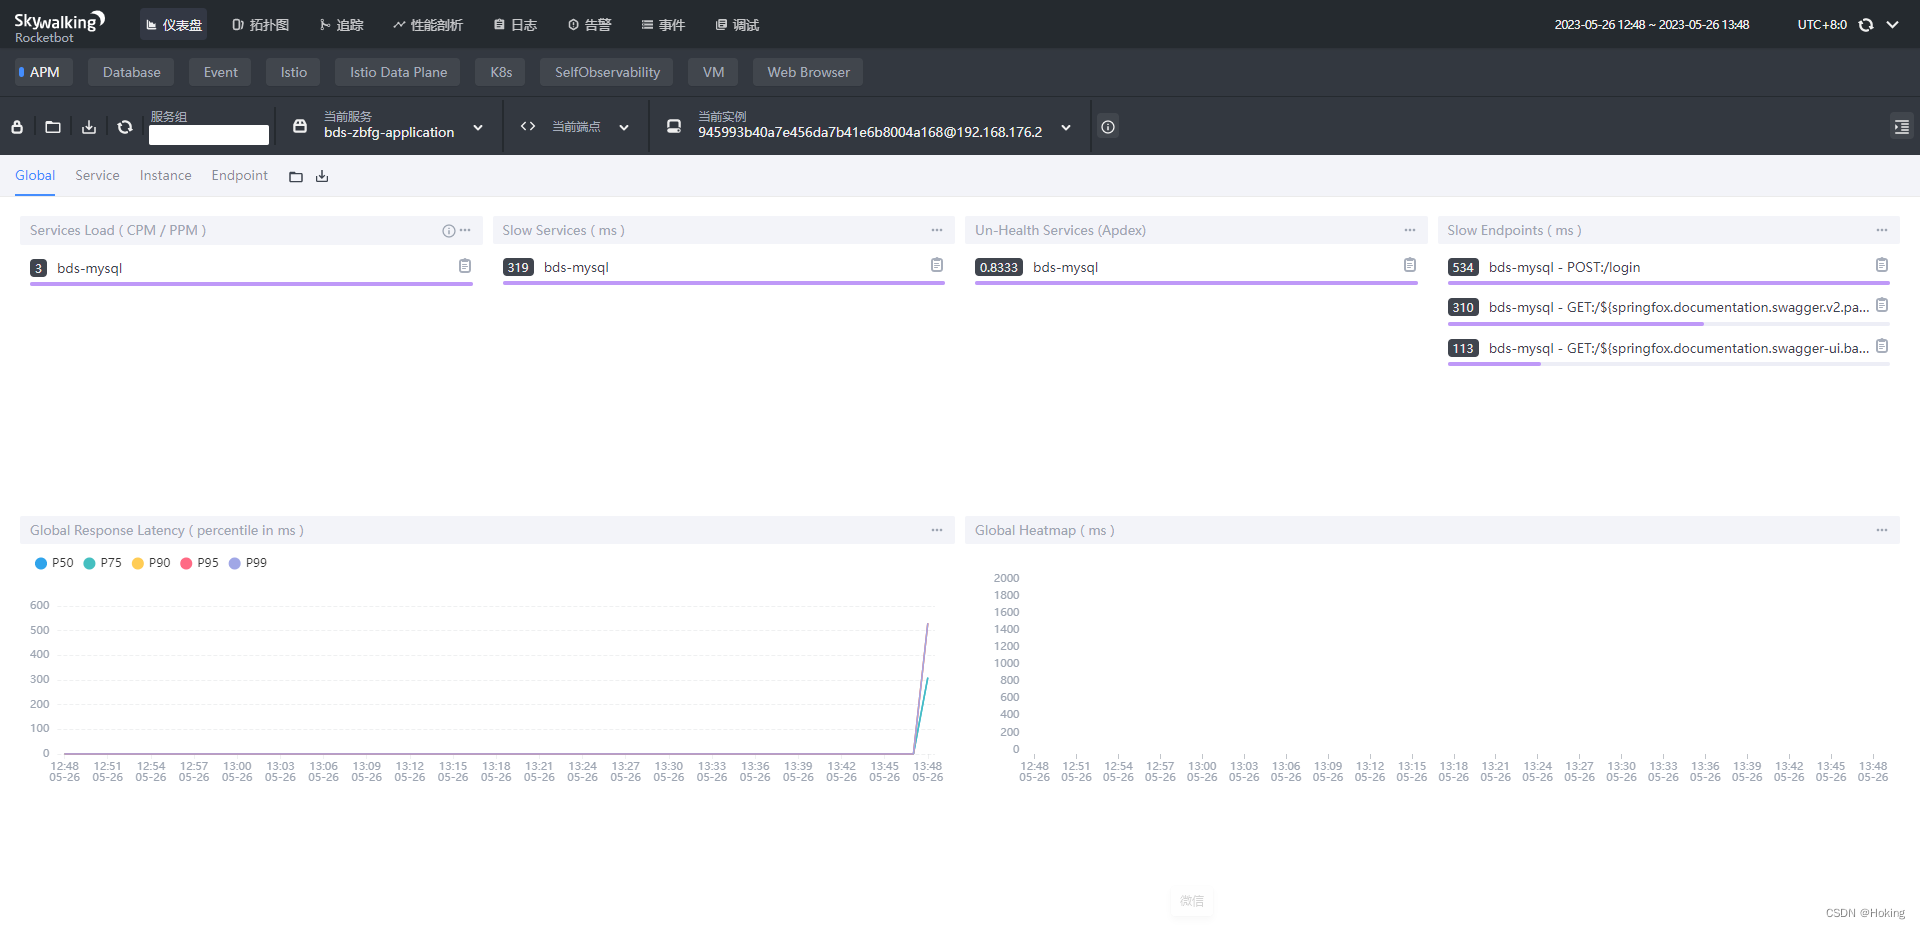The image size is (1920, 929).
Task: Open more options in Slow Services panel
Action: click(x=937, y=230)
